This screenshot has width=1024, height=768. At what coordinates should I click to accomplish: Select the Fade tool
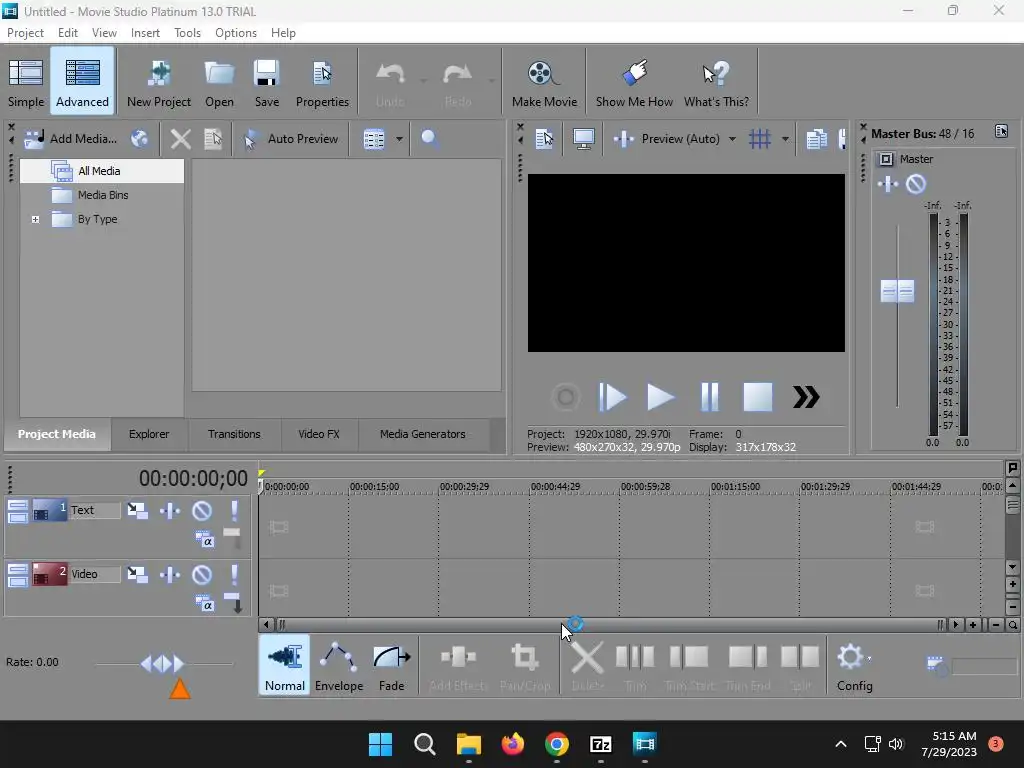pyautogui.click(x=391, y=665)
